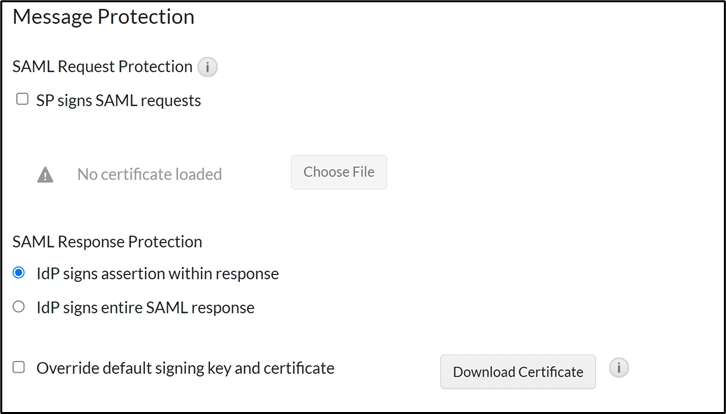
Task: Click info icon next to Download Certificate
Action: coord(619,368)
